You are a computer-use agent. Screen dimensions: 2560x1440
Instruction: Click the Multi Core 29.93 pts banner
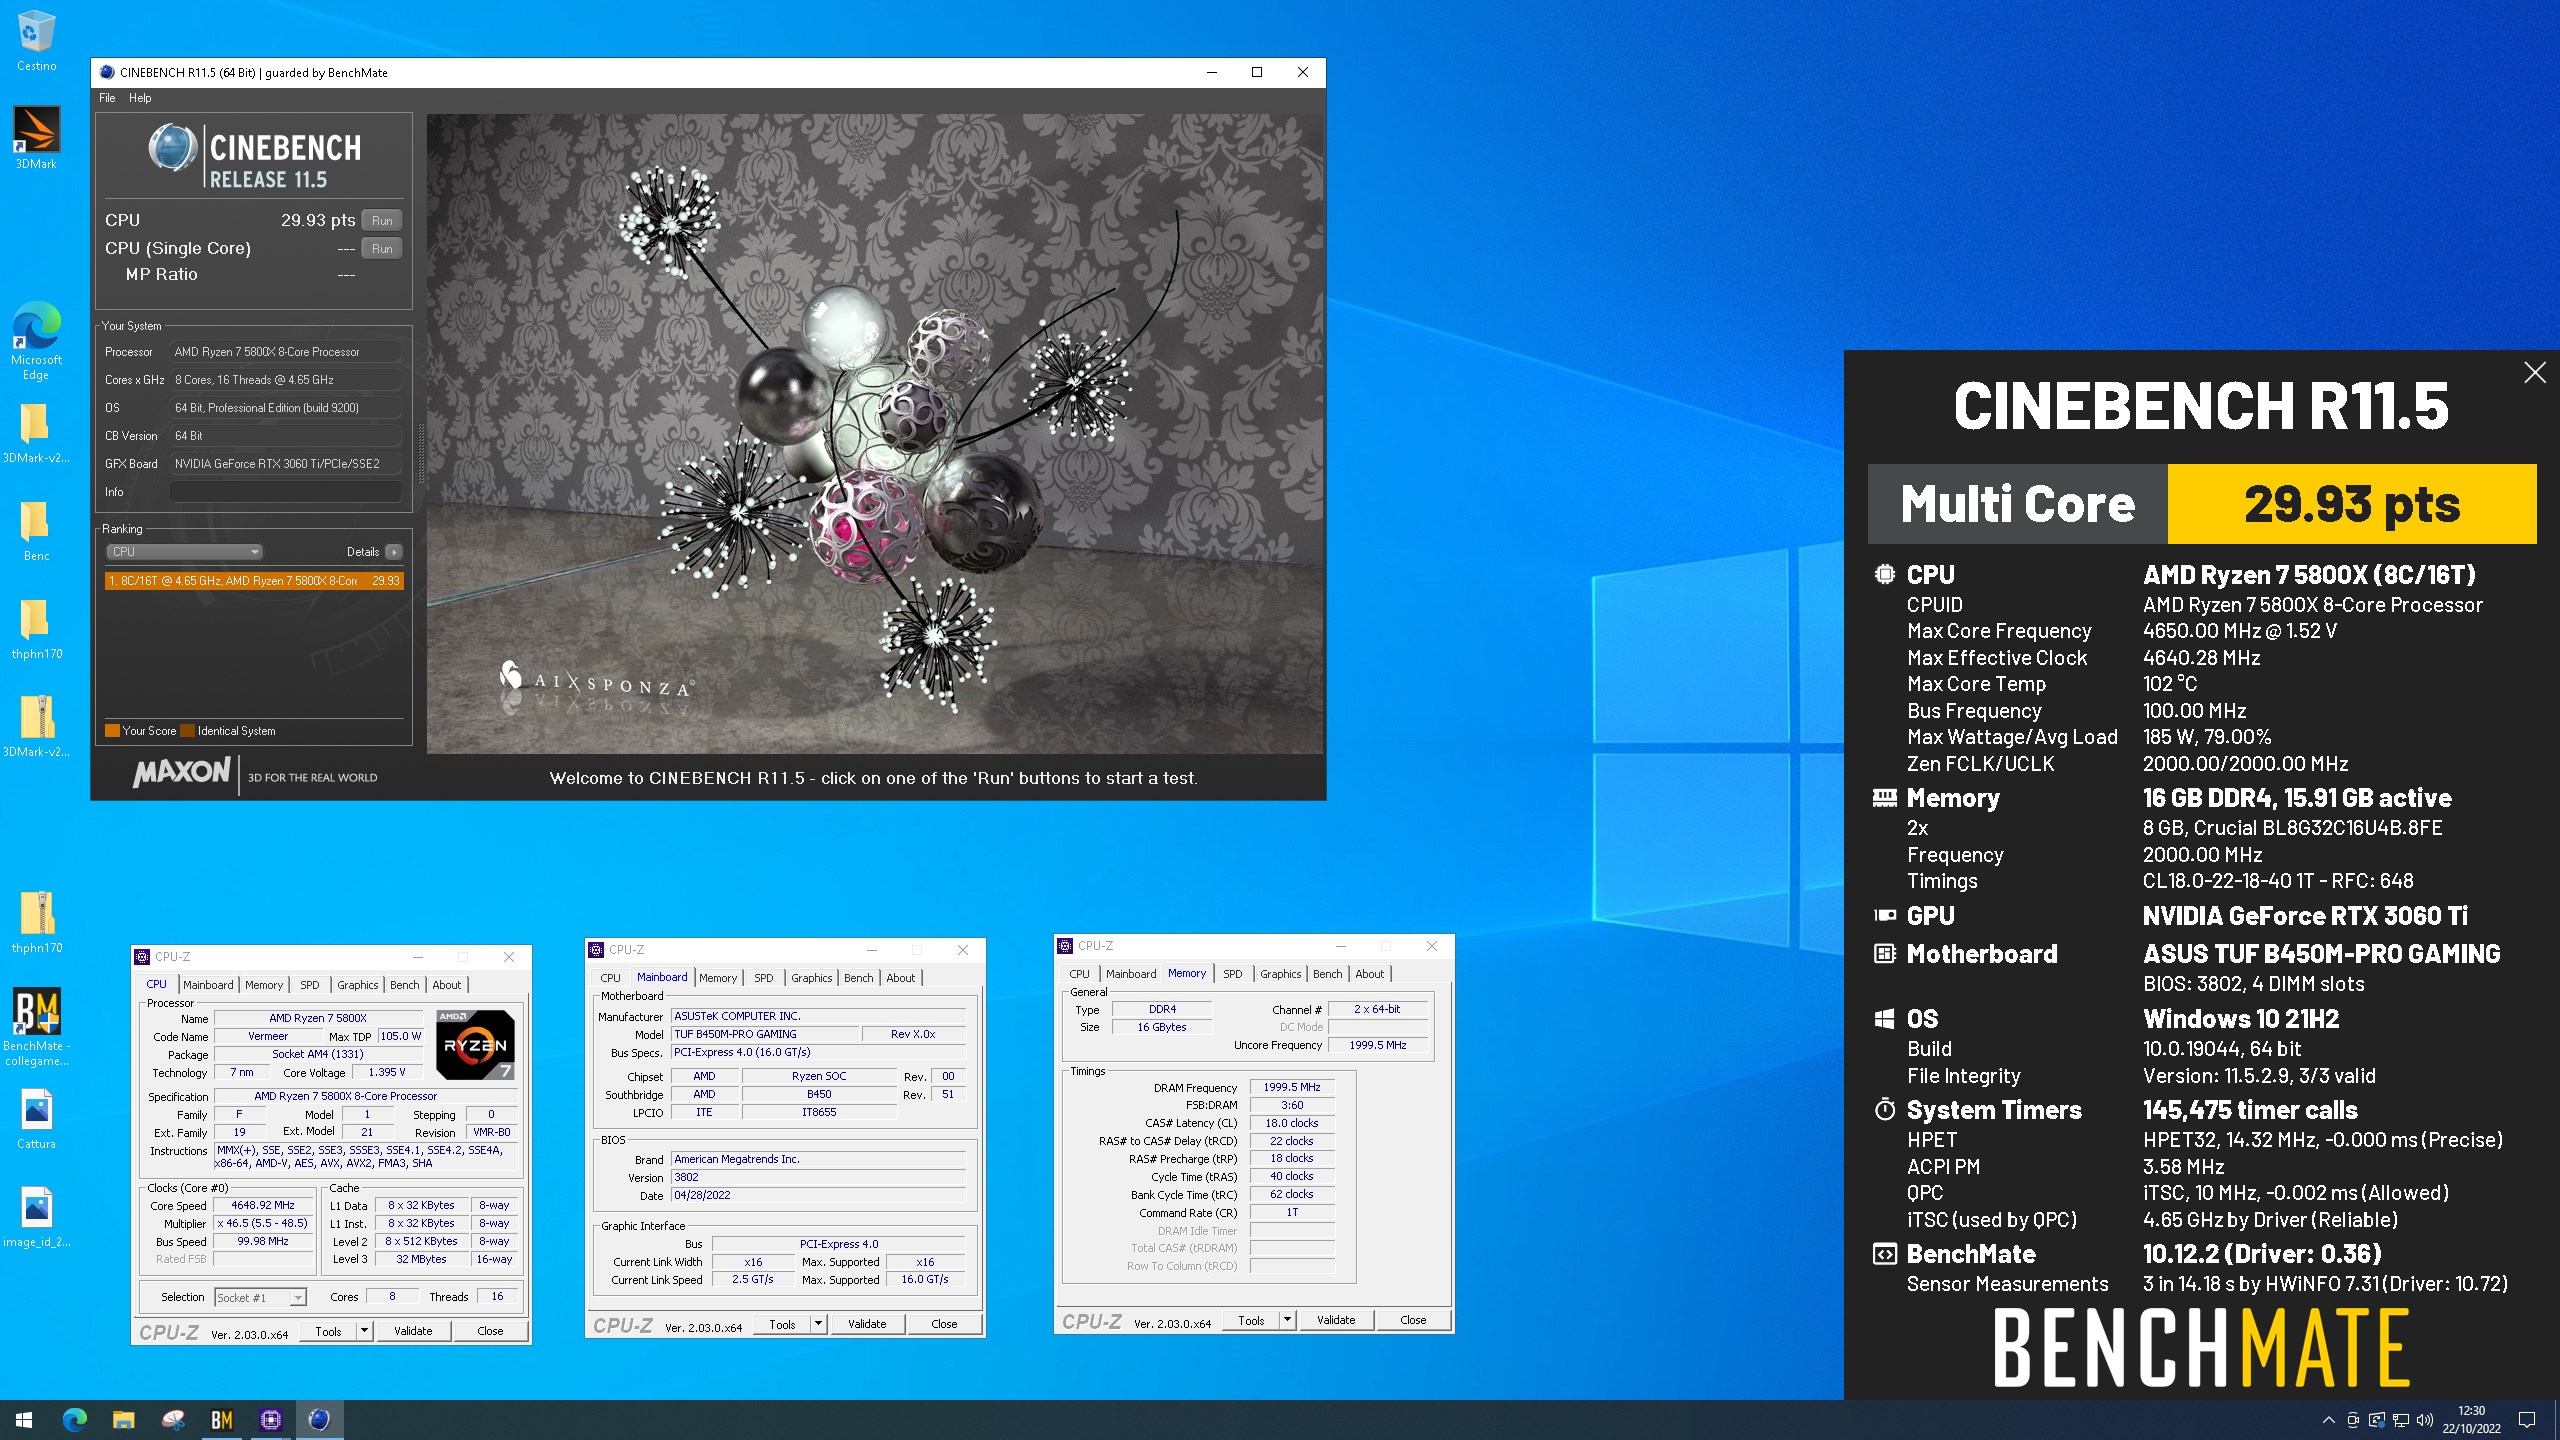click(x=2202, y=504)
